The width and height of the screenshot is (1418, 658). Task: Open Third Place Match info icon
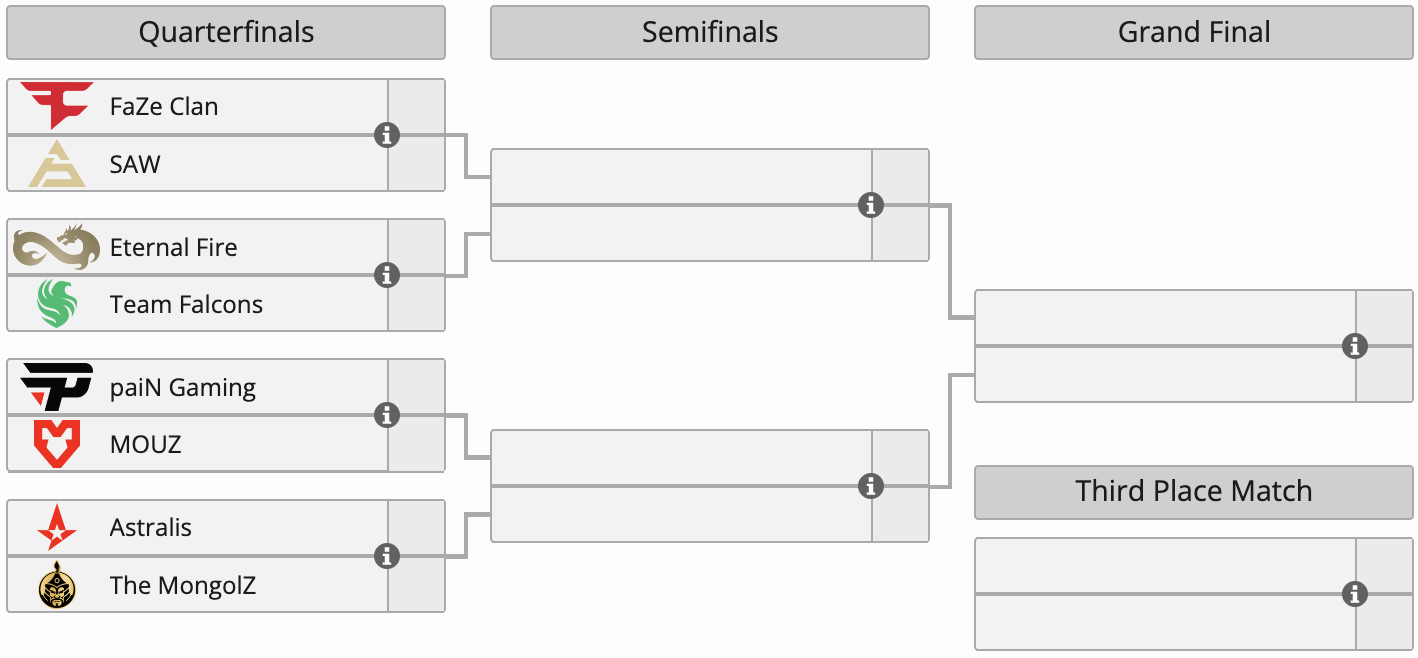(x=1355, y=594)
